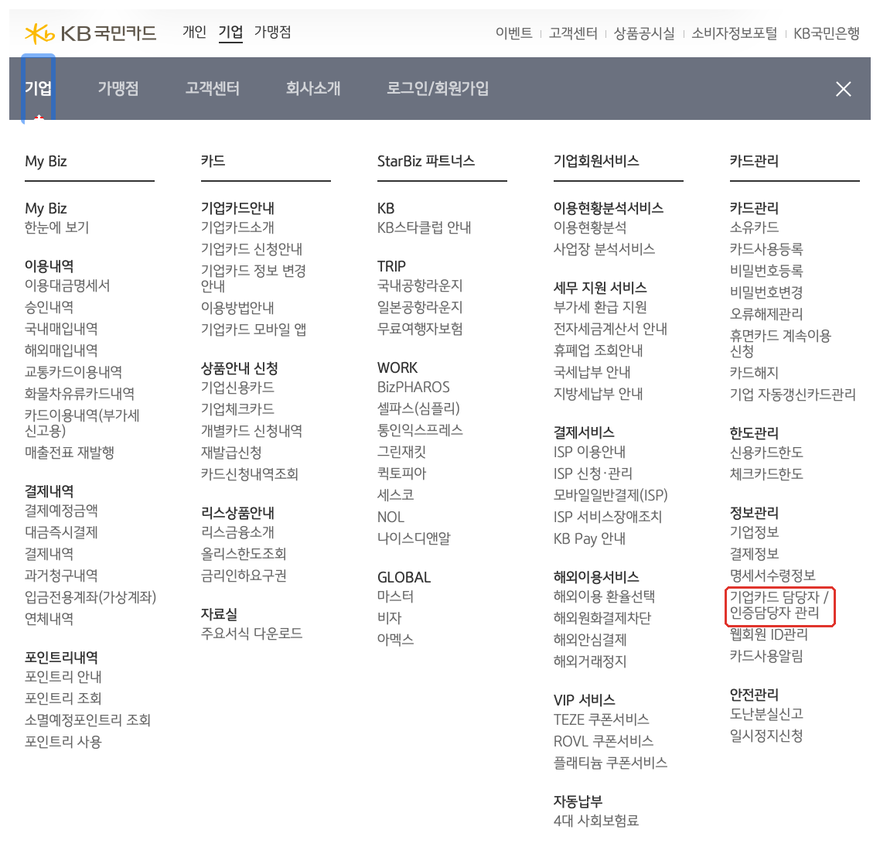The width and height of the screenshot is (880, 854).
Task: Click 퀵토피아 link
Action: click(x=401, y=474)
